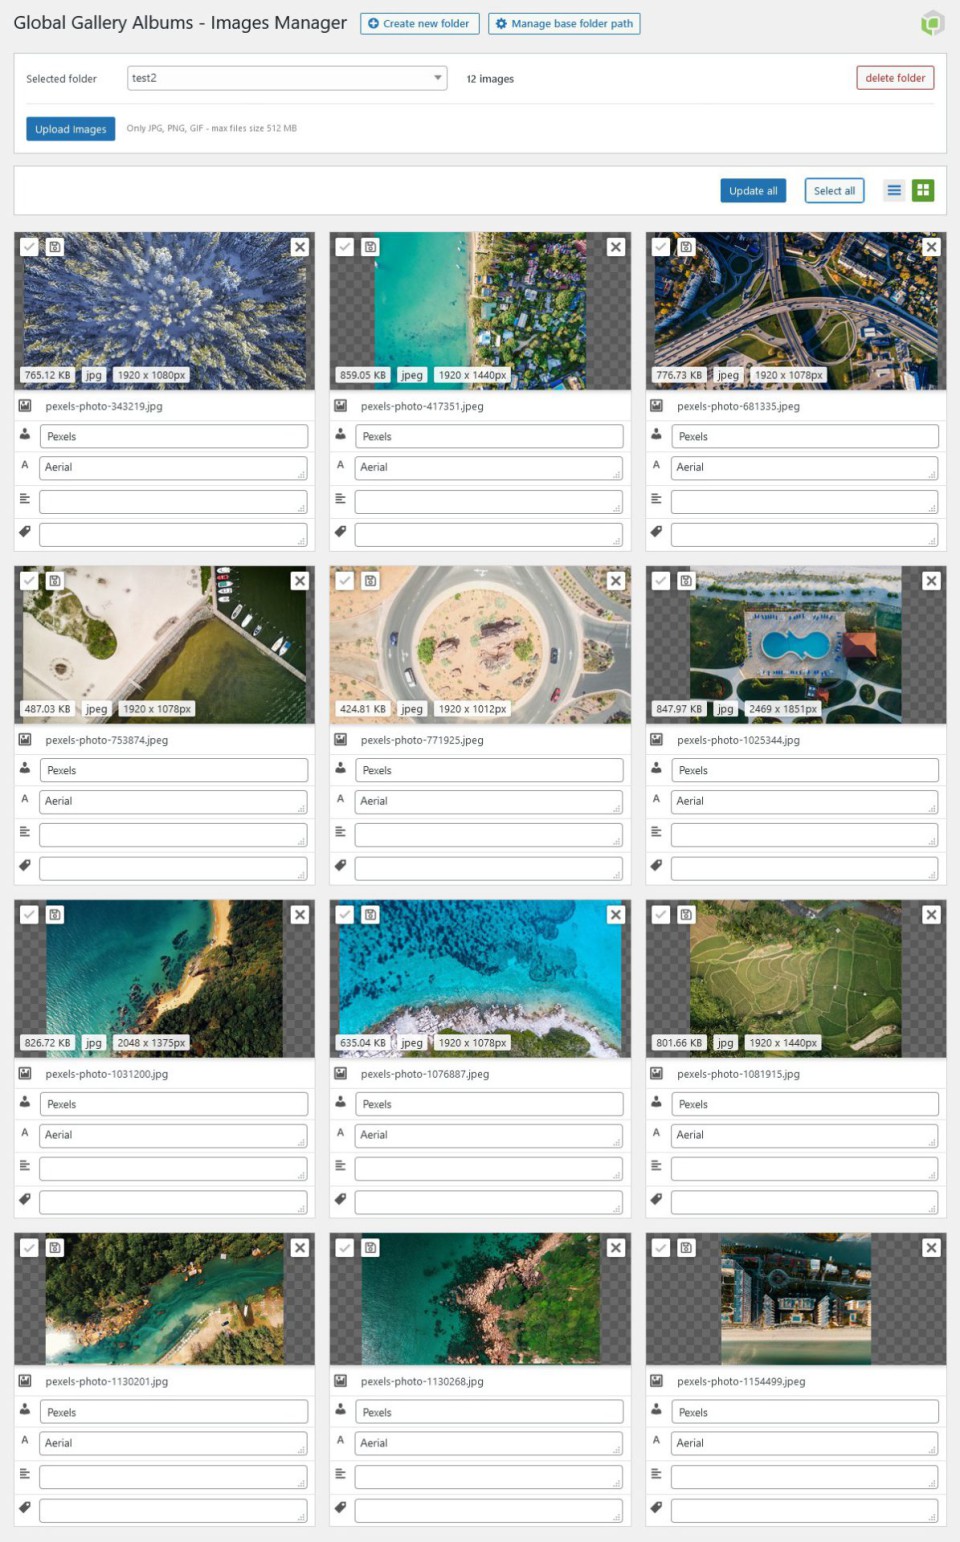
Task: Open Manage base folder path
Action: click(564, 23)
